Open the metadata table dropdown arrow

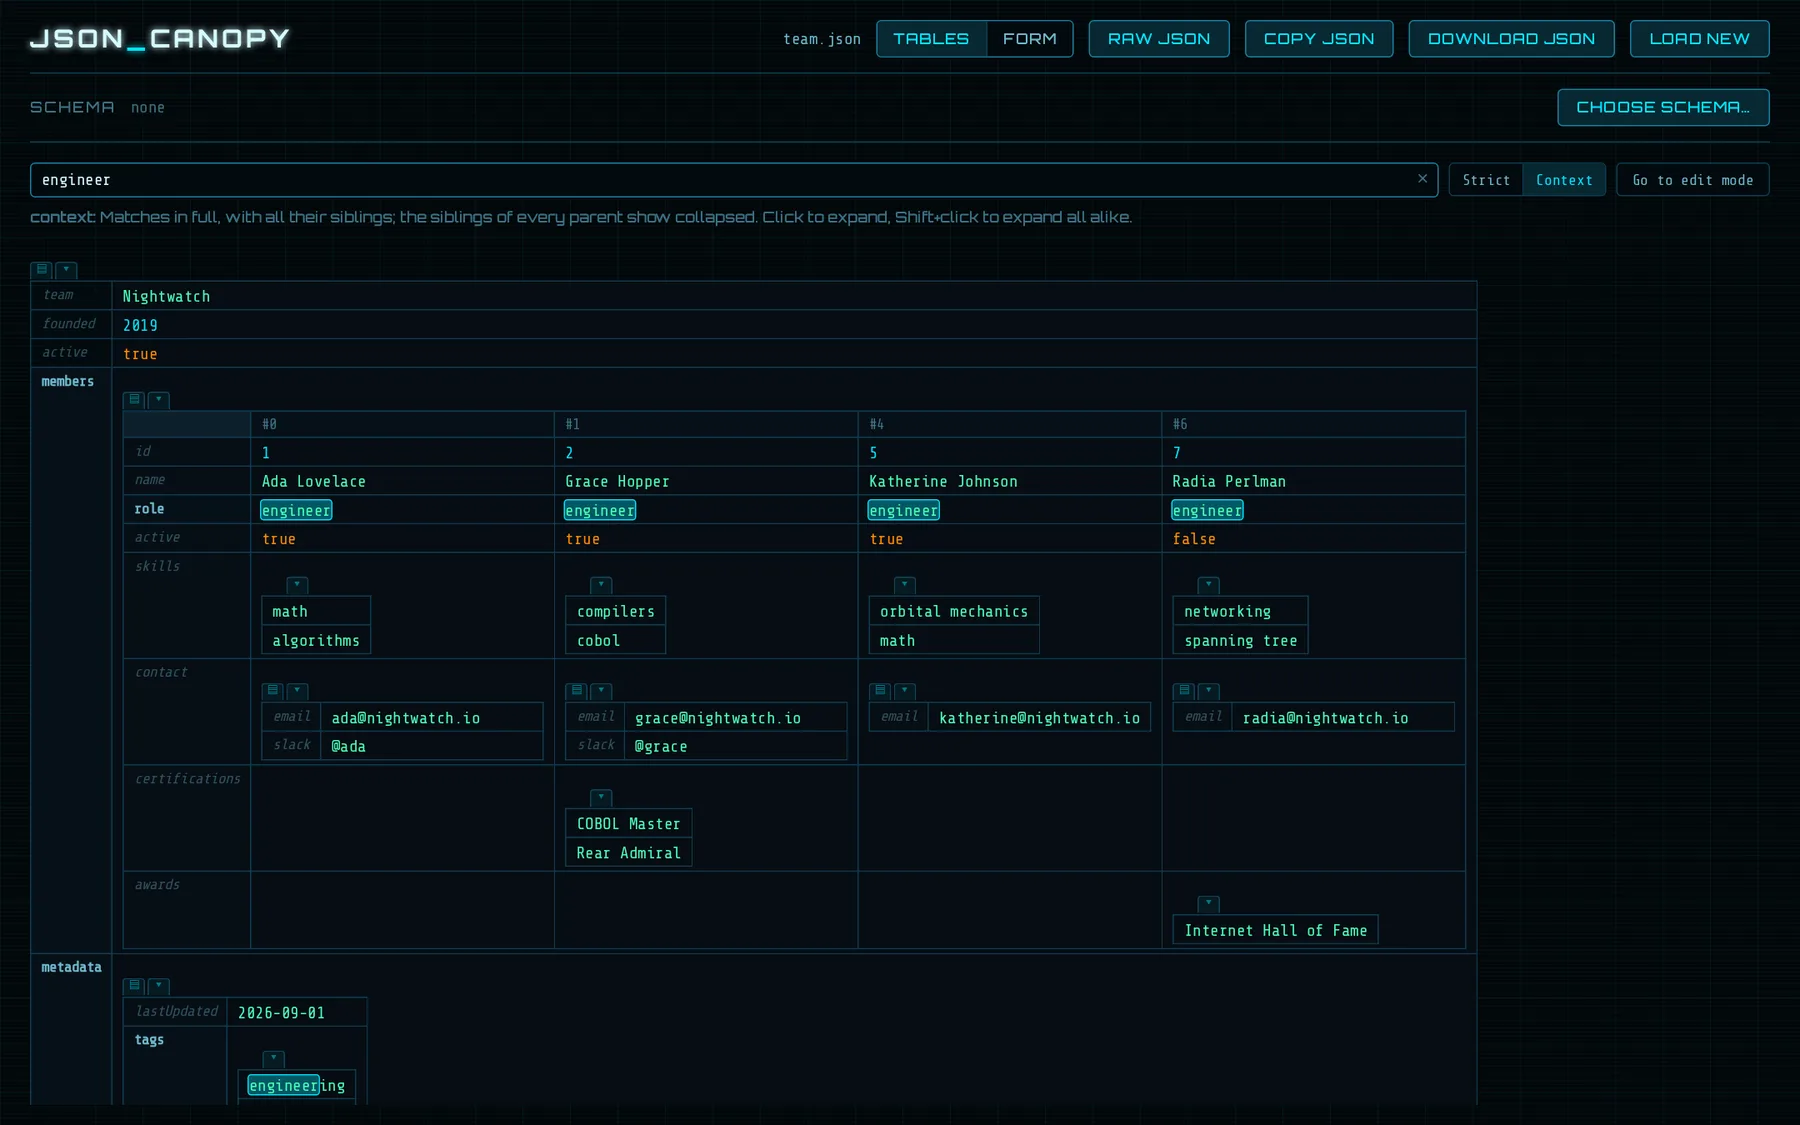[158, 986]
